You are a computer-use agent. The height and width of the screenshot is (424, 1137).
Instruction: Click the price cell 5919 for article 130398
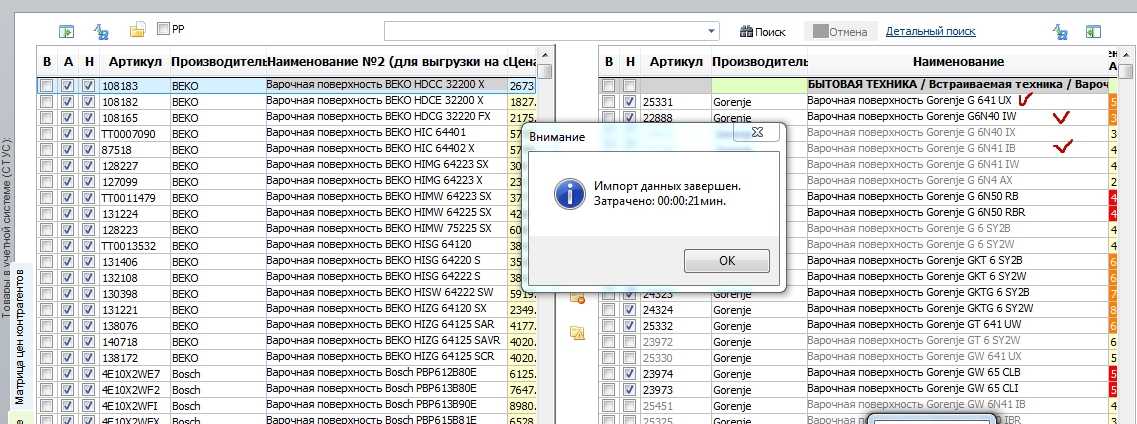click(522, 294)
